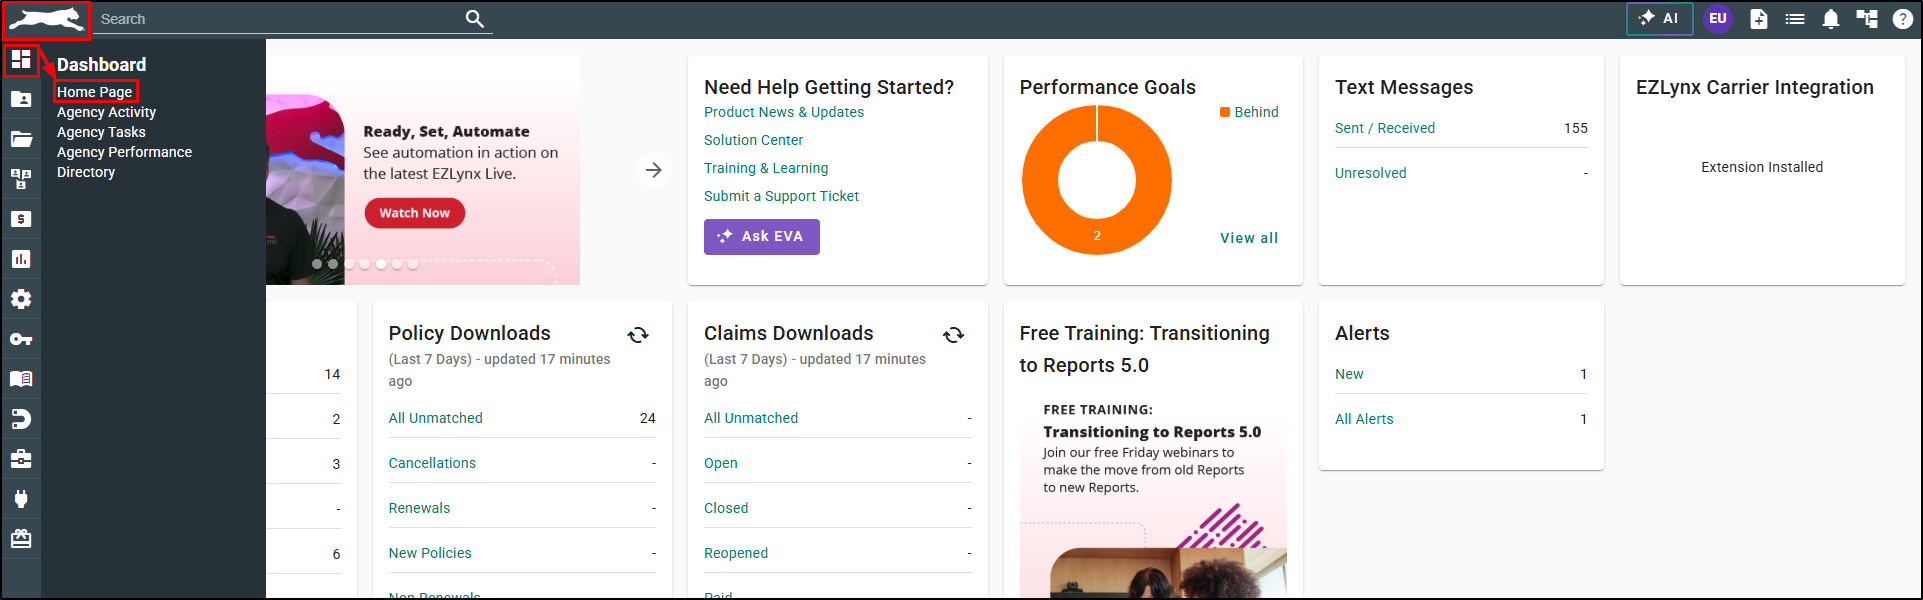1923x600 pixels.
Task: Open the plug sidebar icon
Action: point(21,499)
